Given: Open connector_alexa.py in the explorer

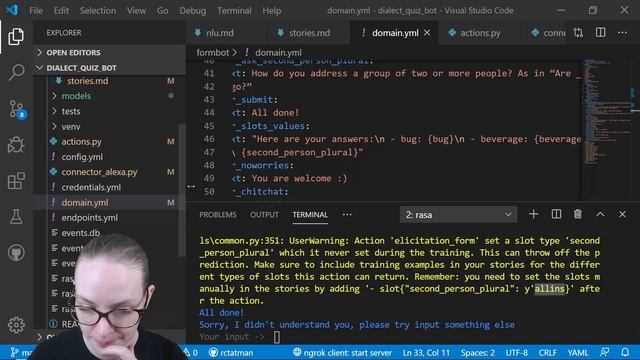Looking at the screenshot, I should click(x=99, y=172).
